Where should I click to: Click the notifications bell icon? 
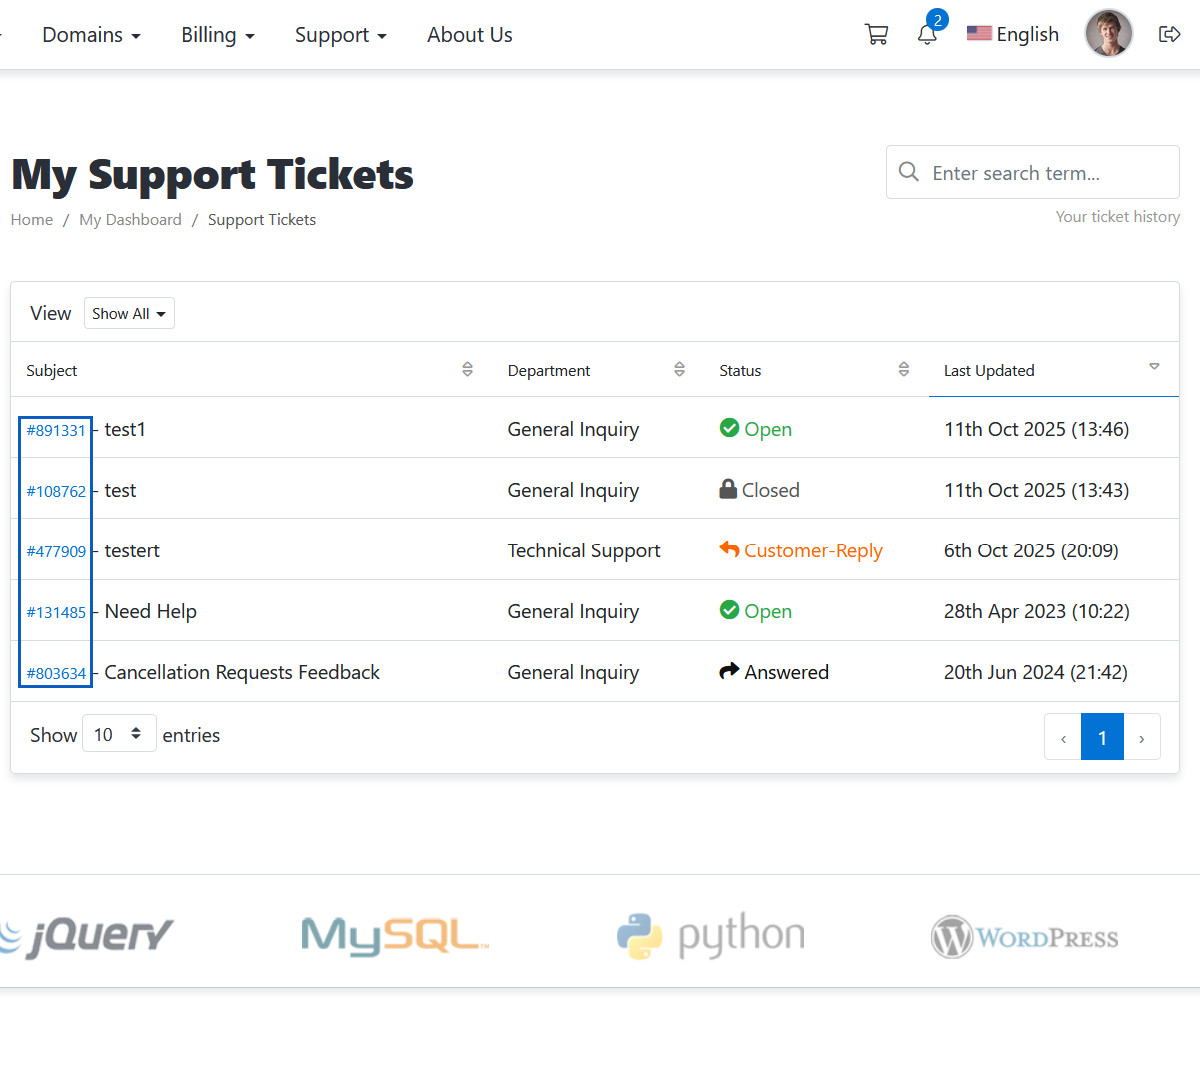[x=927, y=35]
